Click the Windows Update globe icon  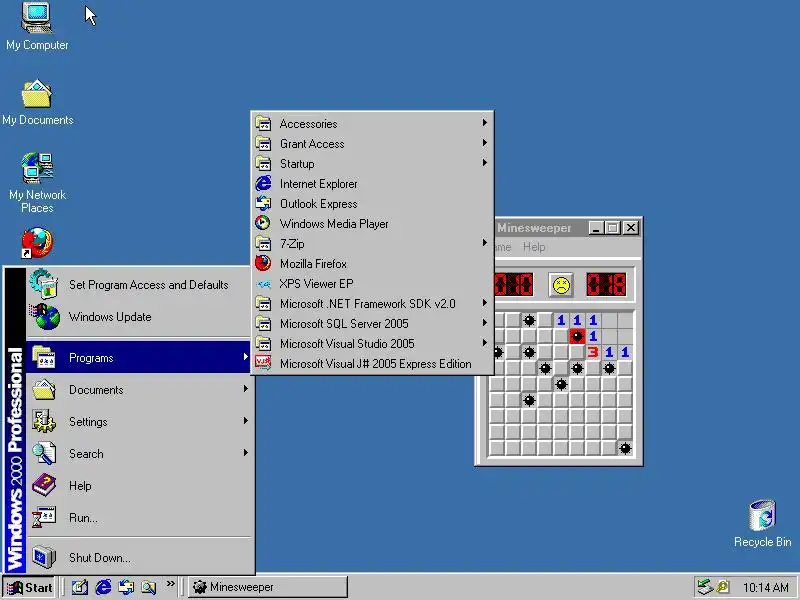tap(45, 316)
